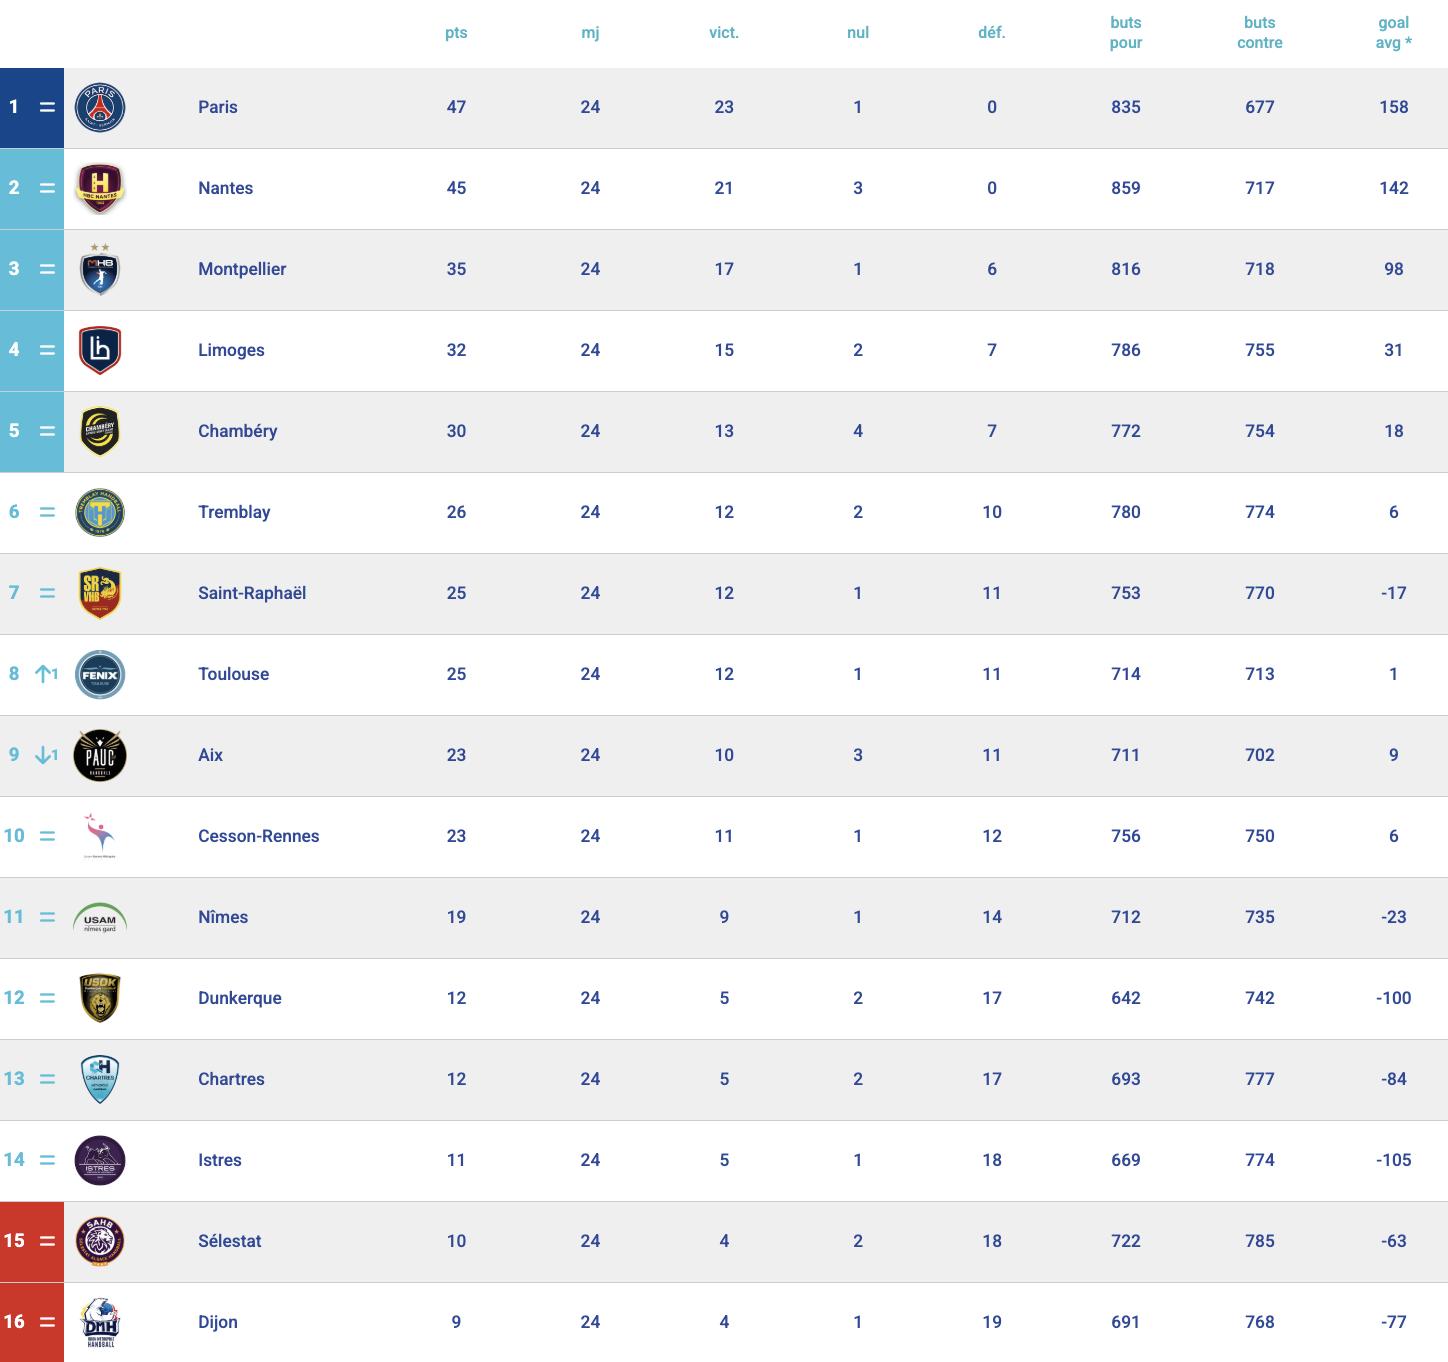1448x1362 pixels.
Task: Click the Dunkerque USDK club logo
Action: click(100, 999)
